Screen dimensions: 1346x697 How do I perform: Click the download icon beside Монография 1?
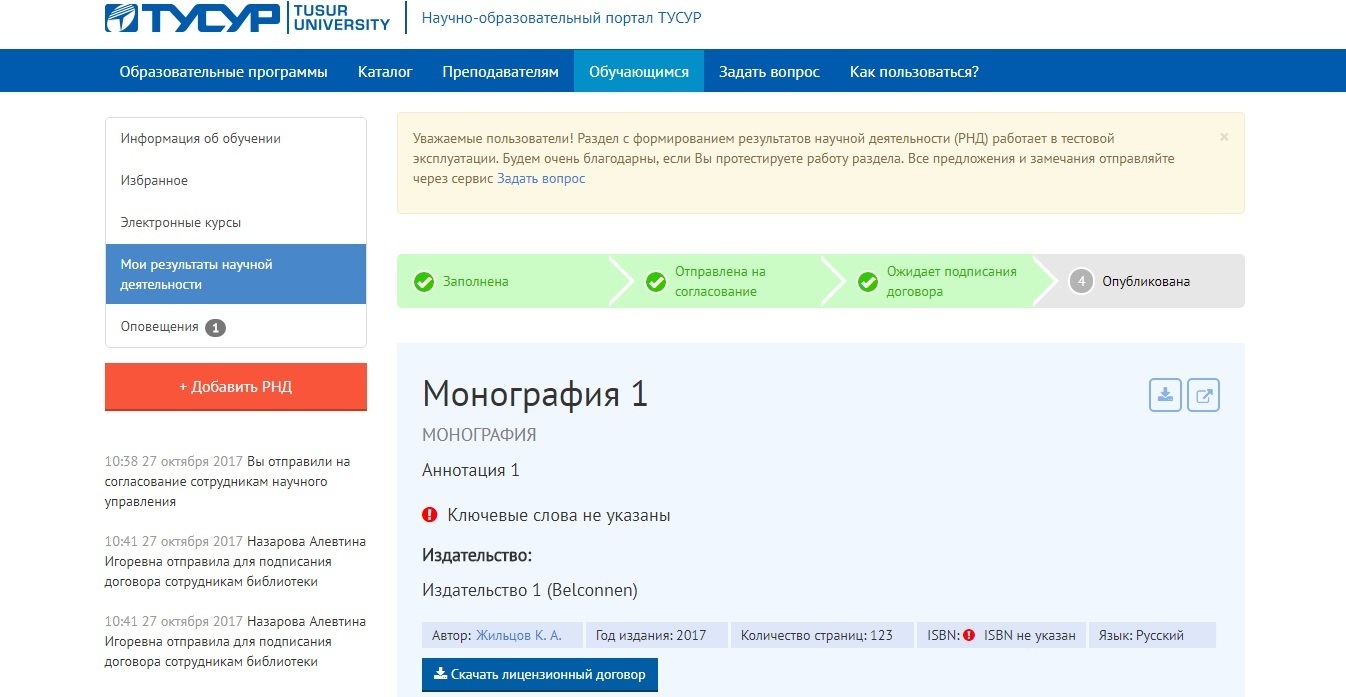pos(1165,395)
